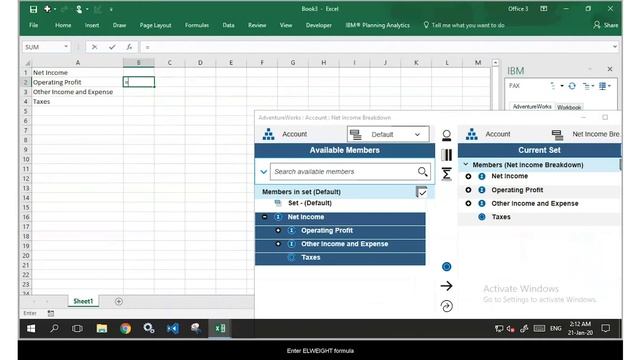Click the blue circle replace icon
This screenshot has width=640, height=360.
pos(447,267)
